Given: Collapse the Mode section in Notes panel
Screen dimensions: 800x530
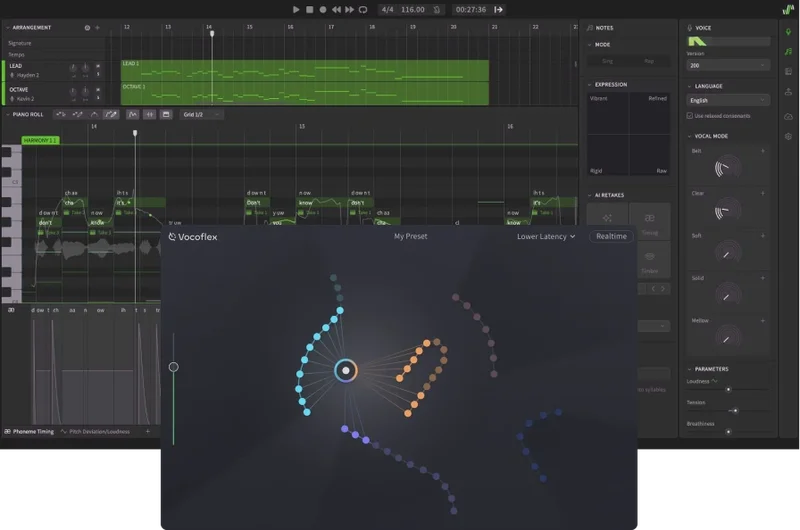Looking at the screenshot, I should (590, 45).
